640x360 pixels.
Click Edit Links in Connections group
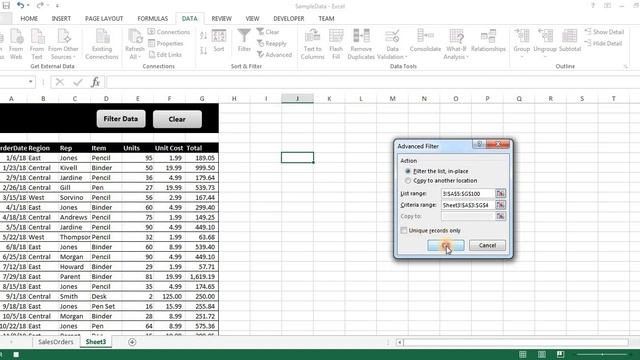[165, 55]
